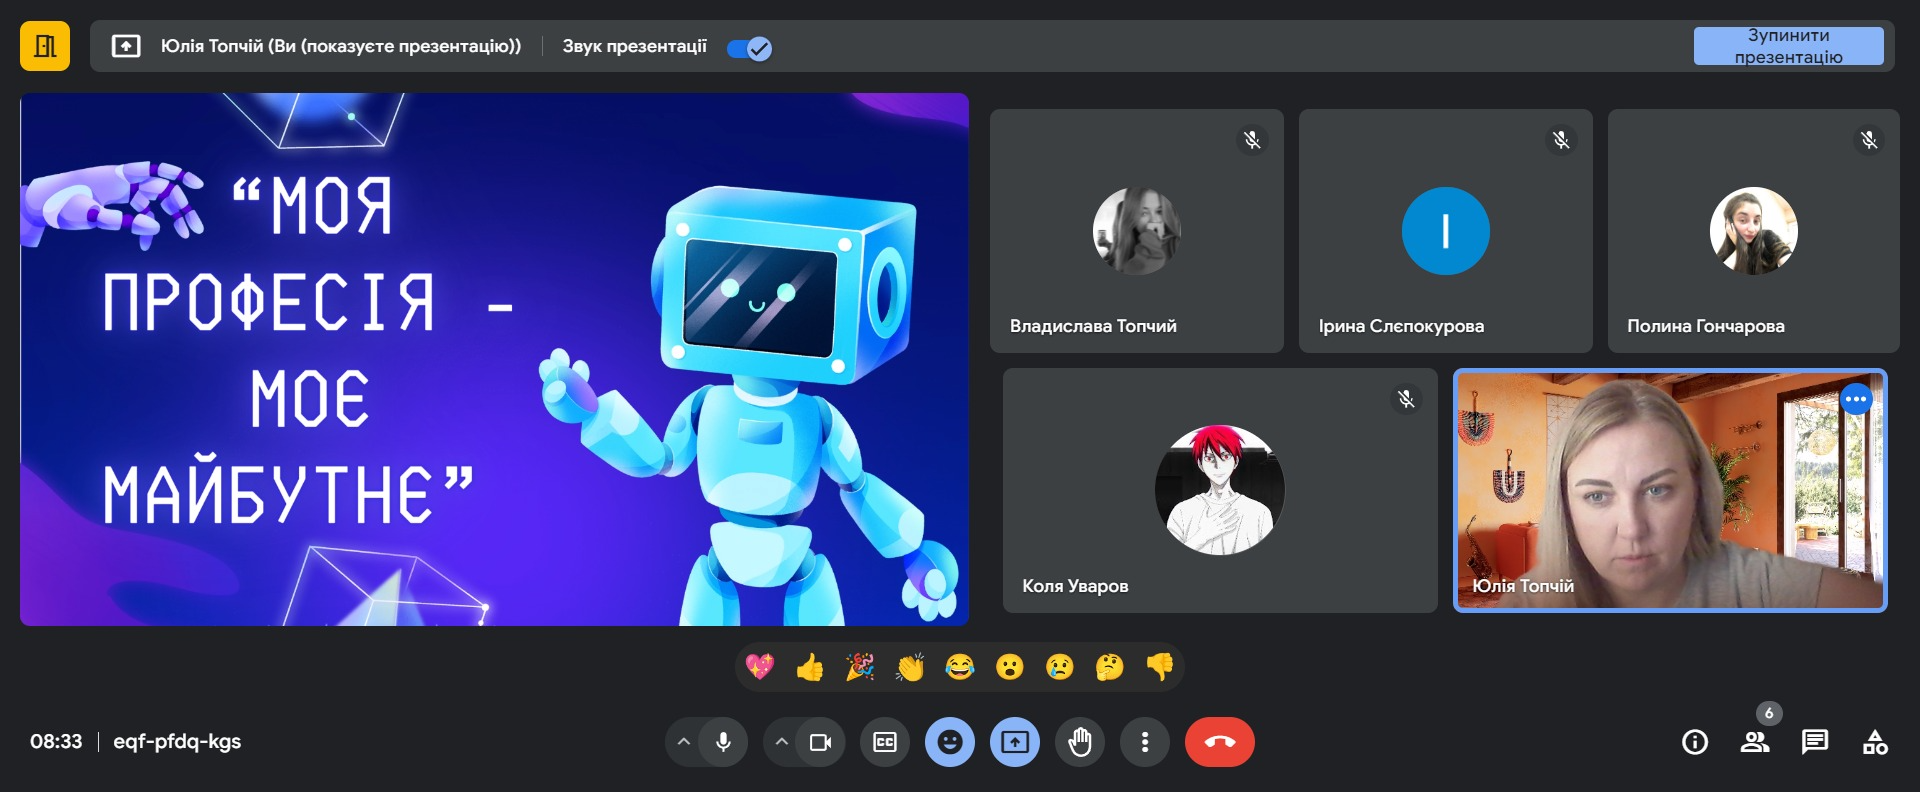The image size is (1920, 792).
Task: Open the three-dot more options menu
Action: tap(1145, 742)
